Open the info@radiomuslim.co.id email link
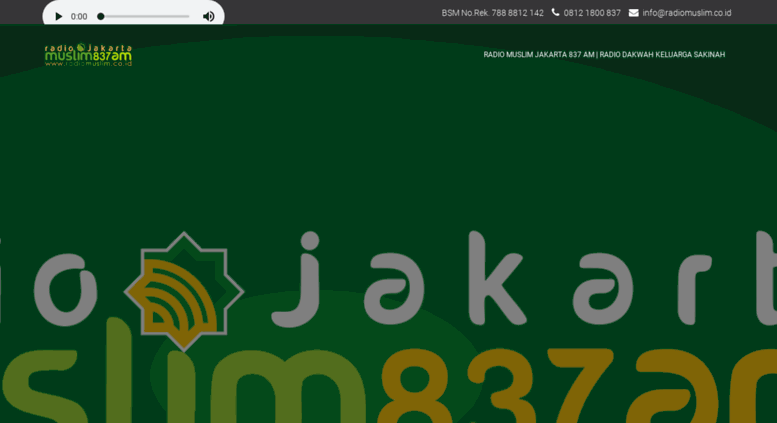Viewport: 777px width, 423px height. click(x=687, y=13)
